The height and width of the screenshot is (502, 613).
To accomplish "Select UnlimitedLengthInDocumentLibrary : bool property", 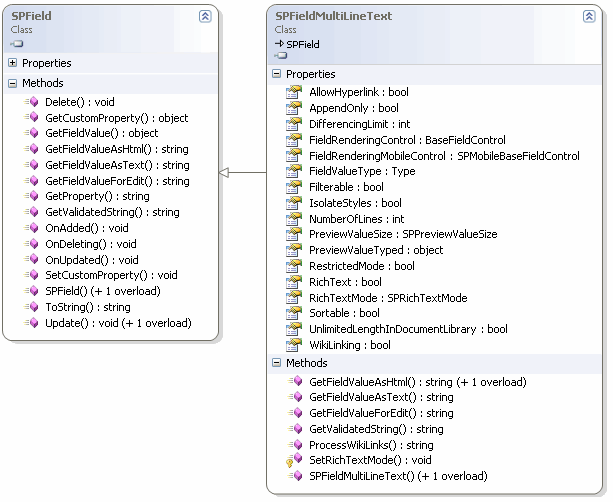I will coord(408,329).
